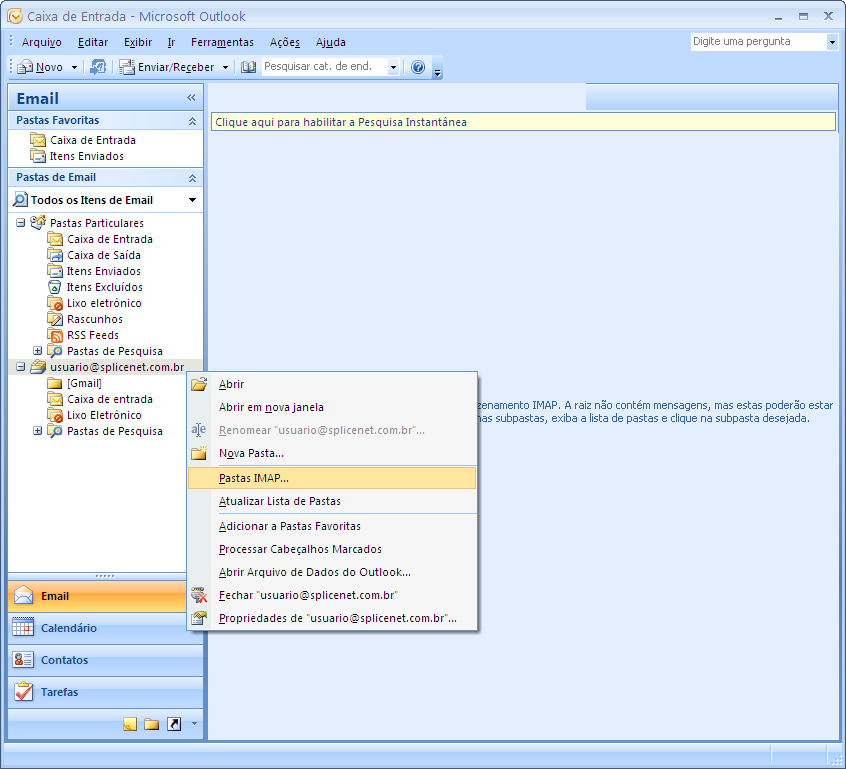This screenshot has width=846, height=769.
Task: Click the Lixo eletrônico junk icon
Action: coord(54,303)
